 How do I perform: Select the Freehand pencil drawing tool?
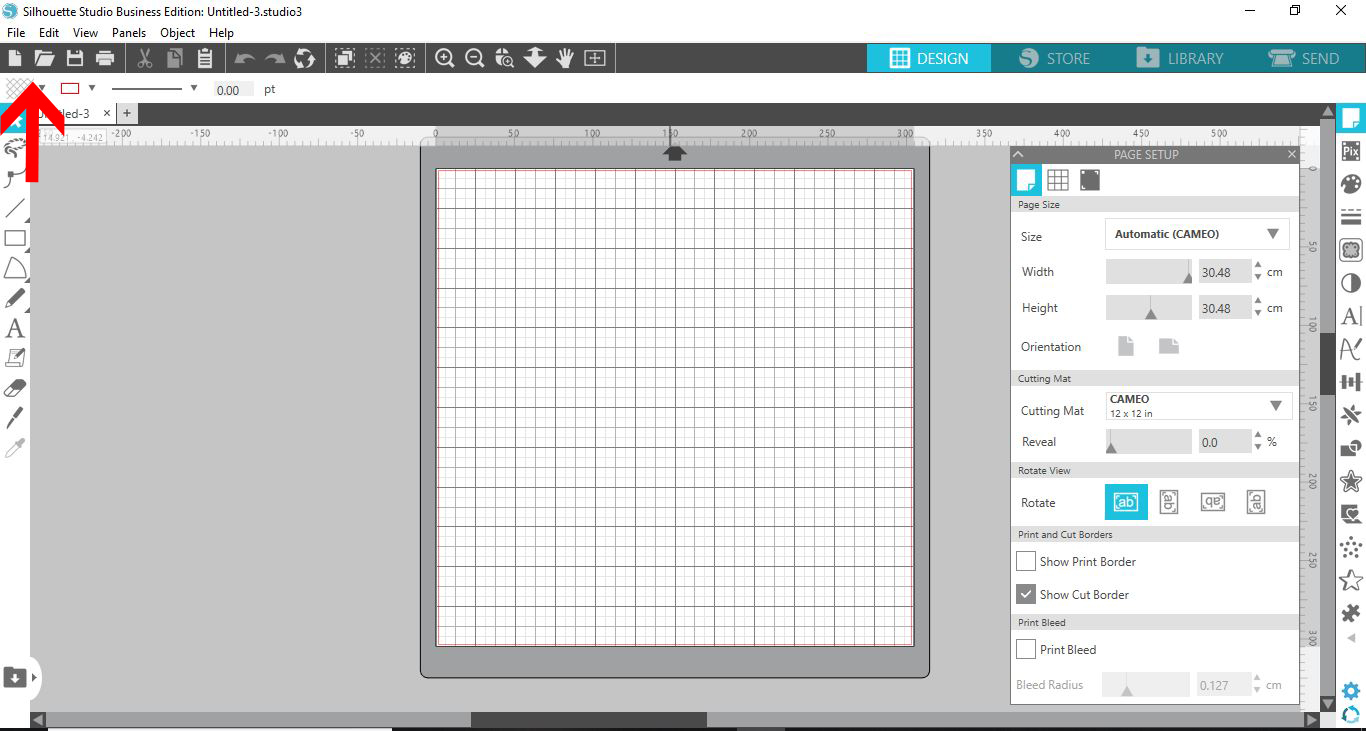[x=15, y=298]
